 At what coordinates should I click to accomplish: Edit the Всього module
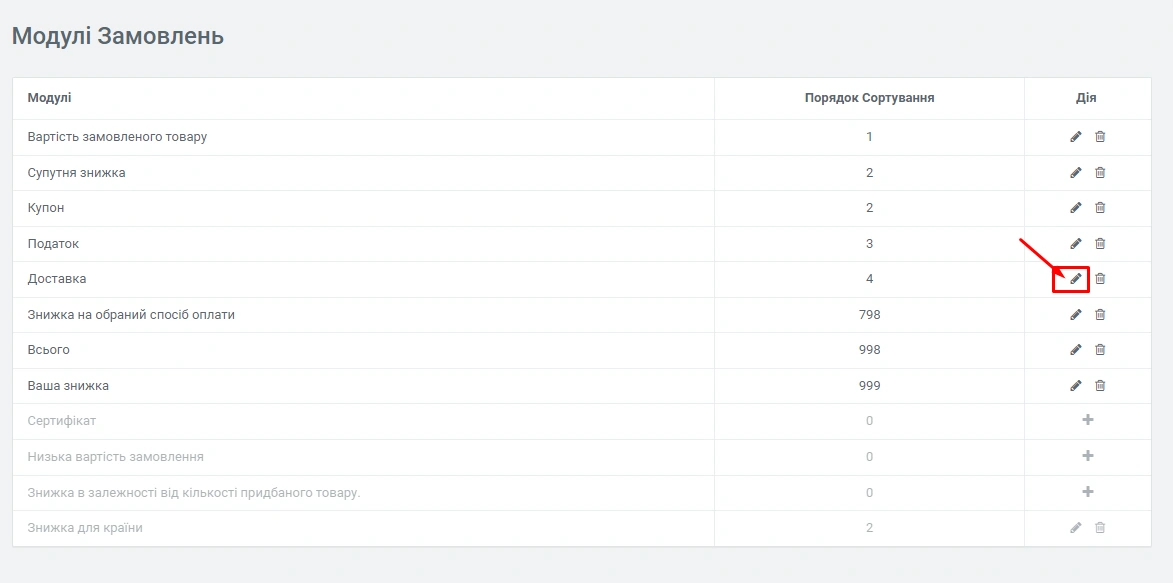pyautogui.click(x=1076, y=350)
